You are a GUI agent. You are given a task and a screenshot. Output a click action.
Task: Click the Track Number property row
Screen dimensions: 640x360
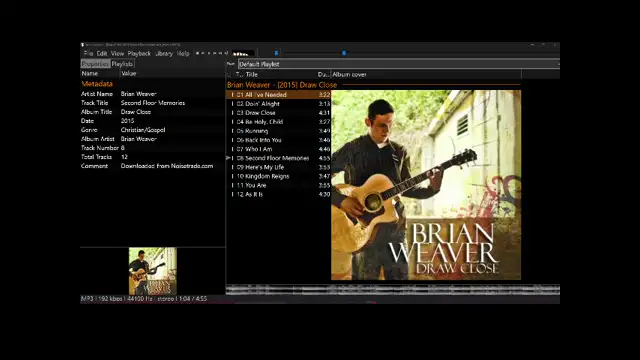tap(153, 148)
